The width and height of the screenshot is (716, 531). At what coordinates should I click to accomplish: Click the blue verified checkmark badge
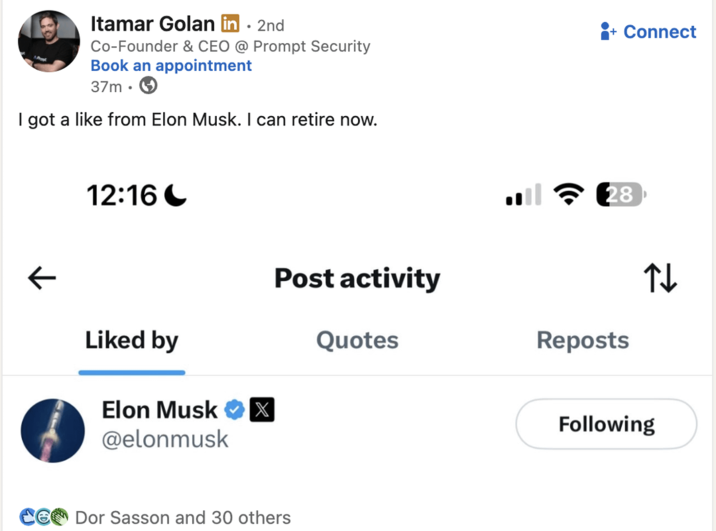click(x=234, y=410)
